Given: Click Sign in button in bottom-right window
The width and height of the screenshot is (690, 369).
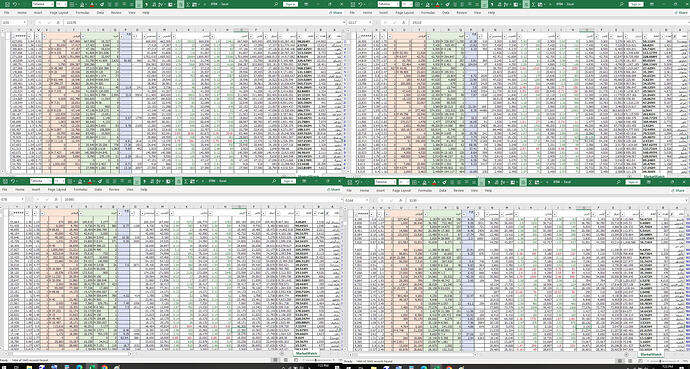Looking at the screenshot, I should [633, 182].
